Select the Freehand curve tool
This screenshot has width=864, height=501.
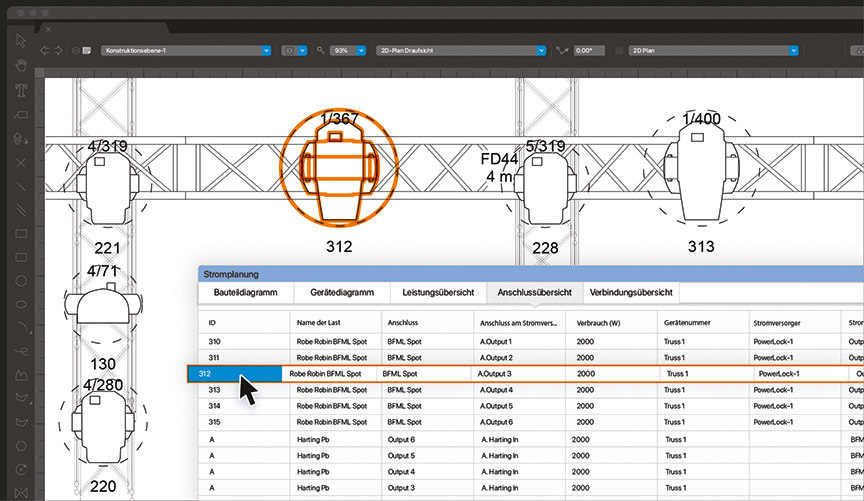[x=21, y=351]
